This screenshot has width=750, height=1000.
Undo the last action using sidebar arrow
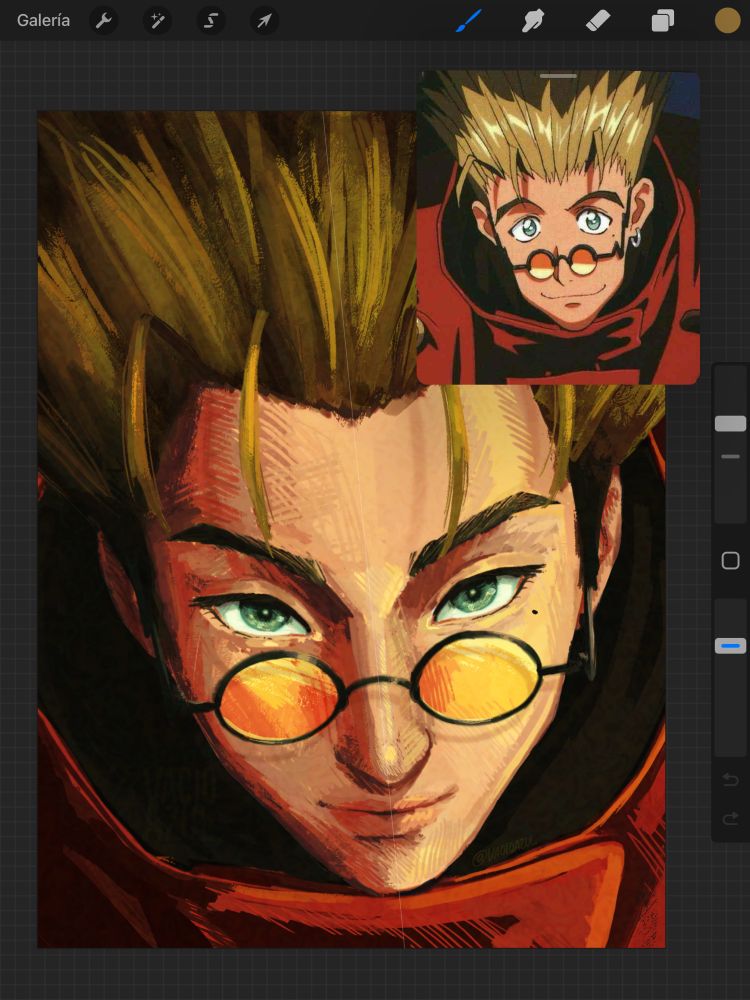(x=730, y=779)
